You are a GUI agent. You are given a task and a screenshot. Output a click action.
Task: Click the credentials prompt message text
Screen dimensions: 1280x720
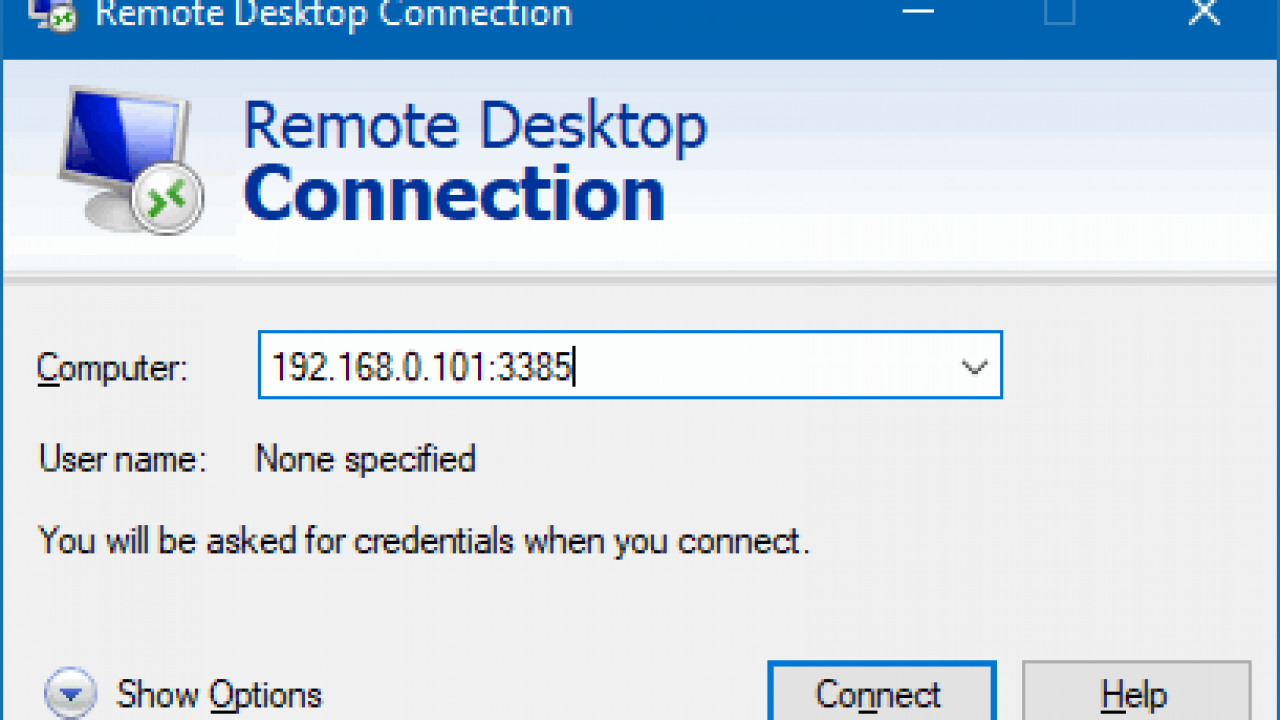point(423,542)
